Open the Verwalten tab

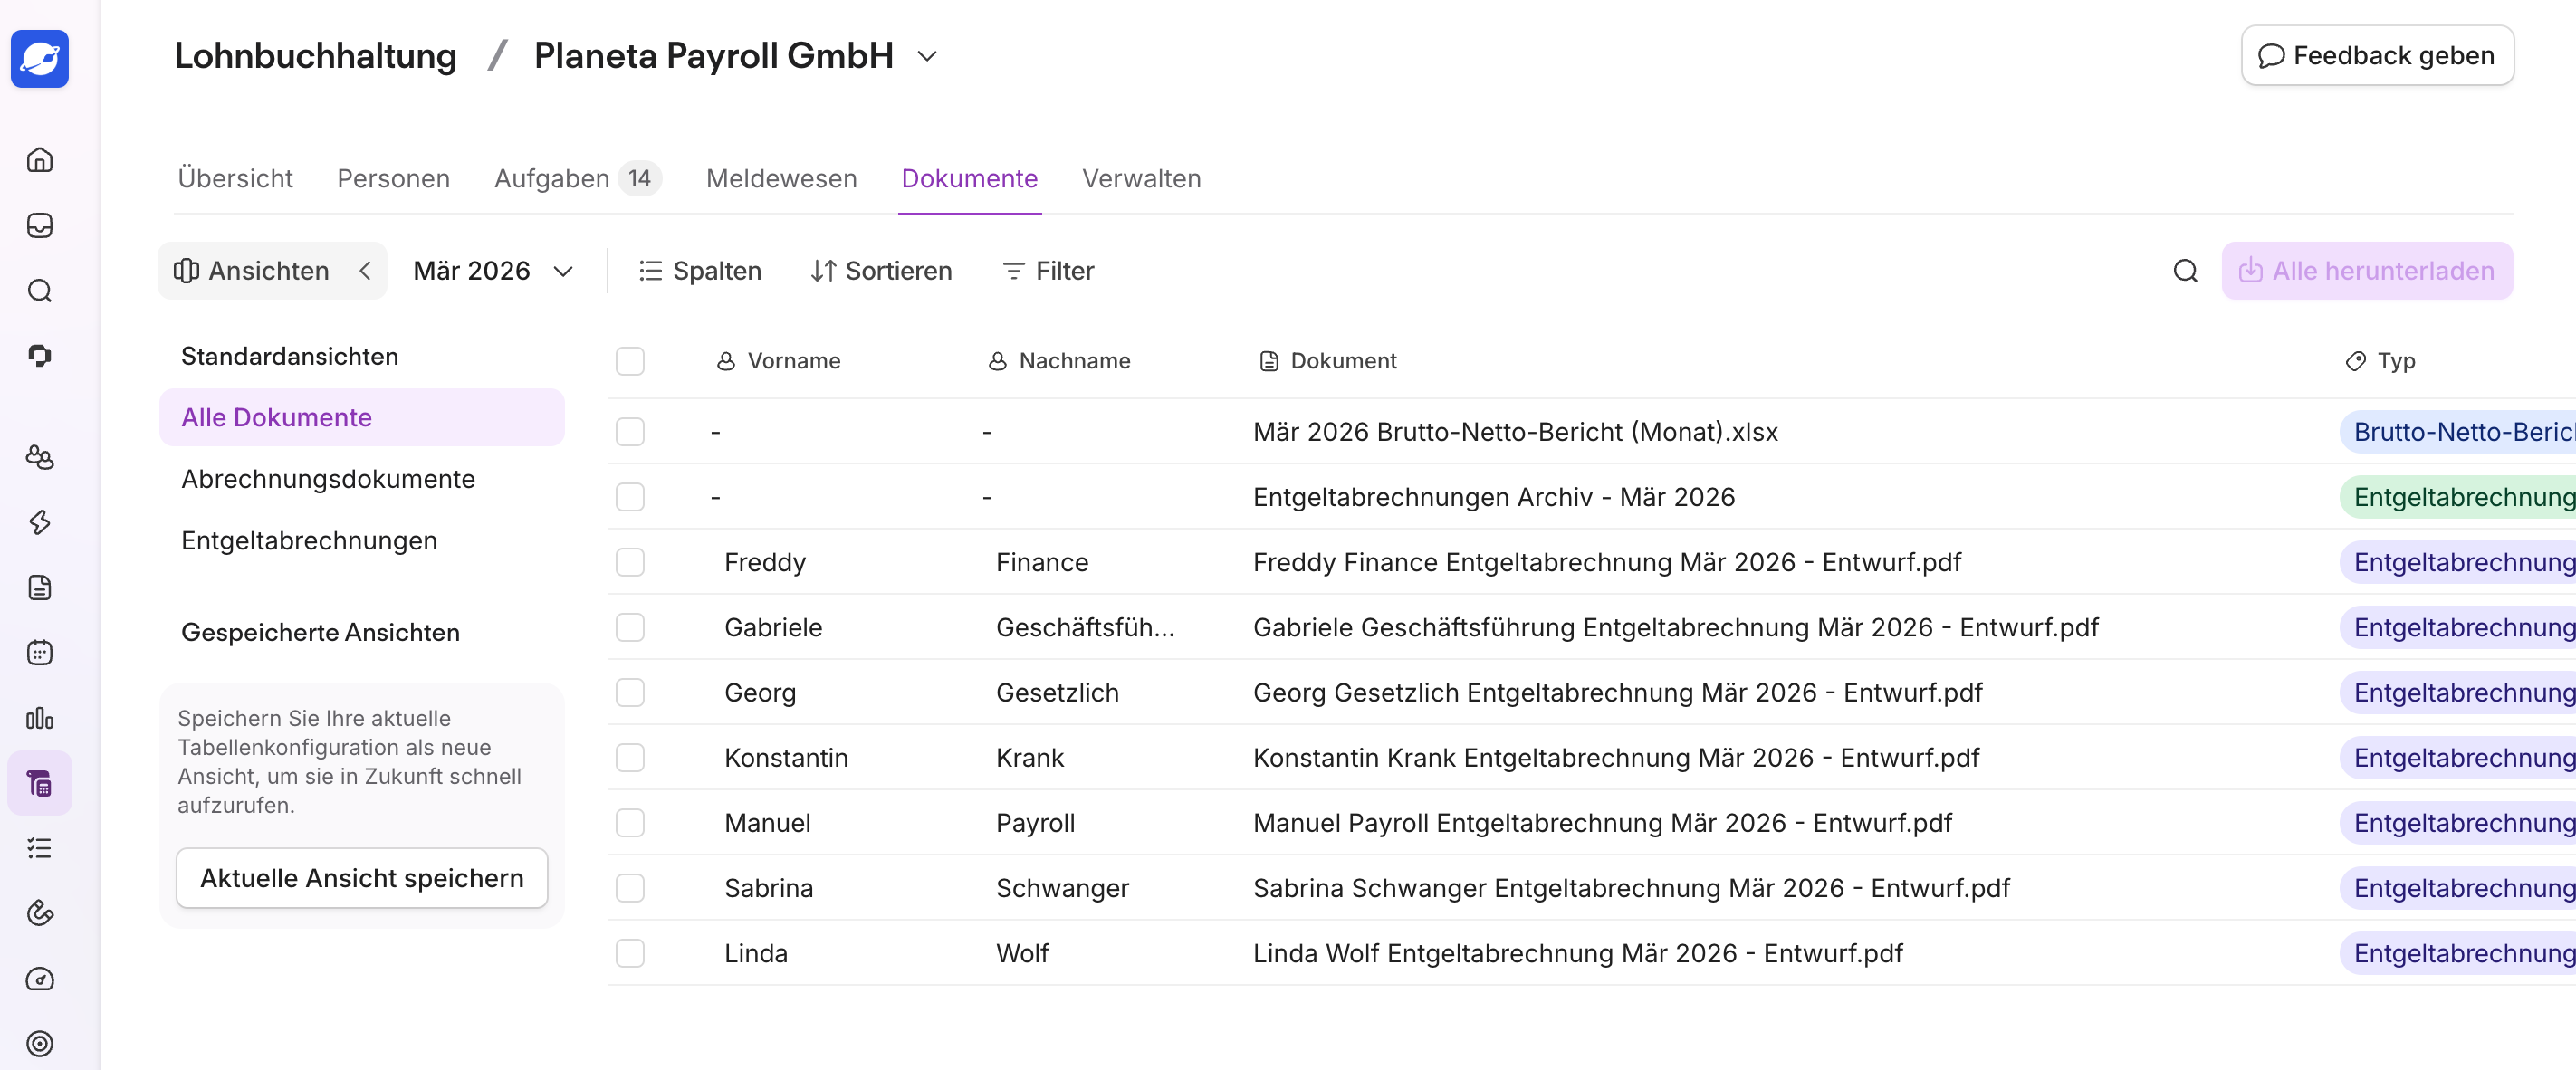point(1141,178)
